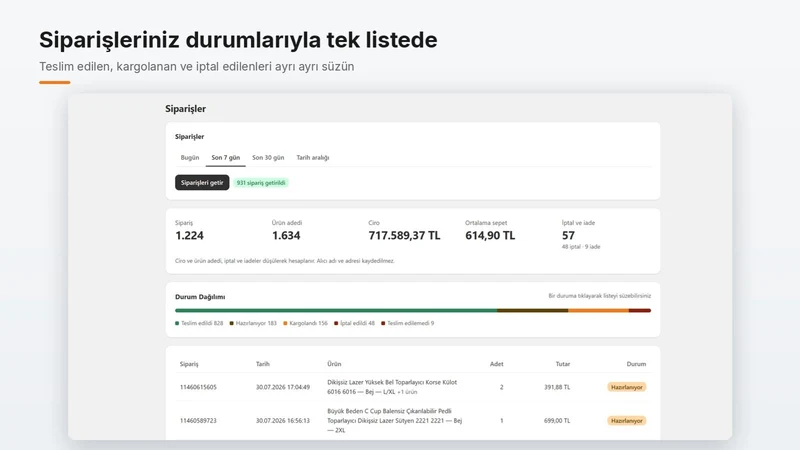
Task: Click dark brown preparing segment of bar
Action: click(533, 310)
